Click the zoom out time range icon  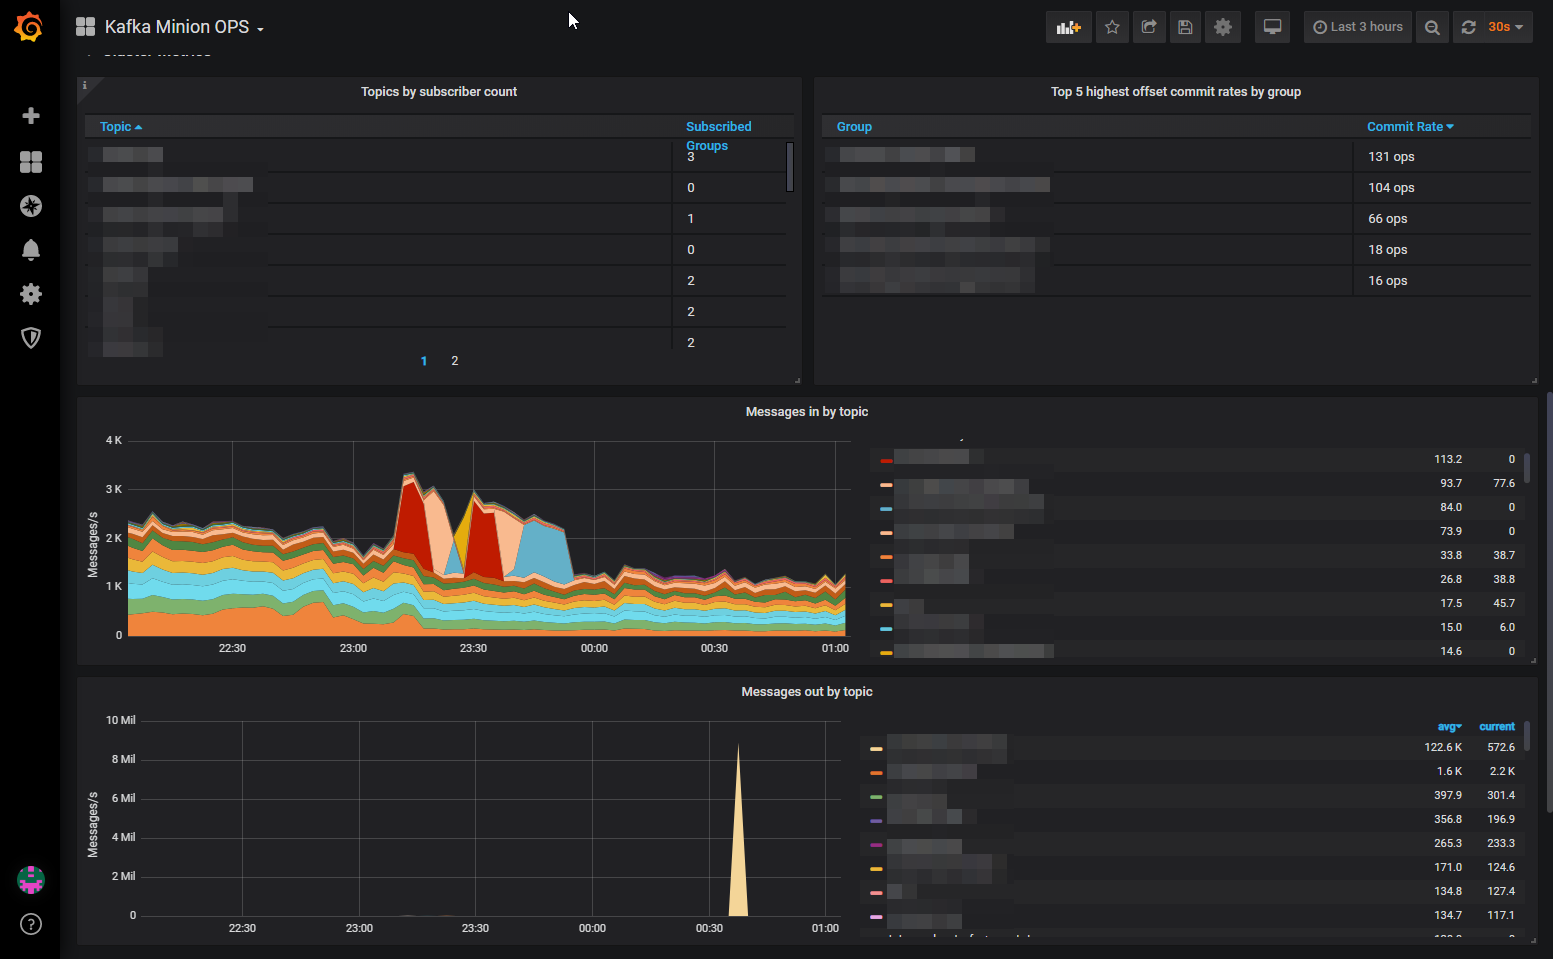(x=1432, y=27)
